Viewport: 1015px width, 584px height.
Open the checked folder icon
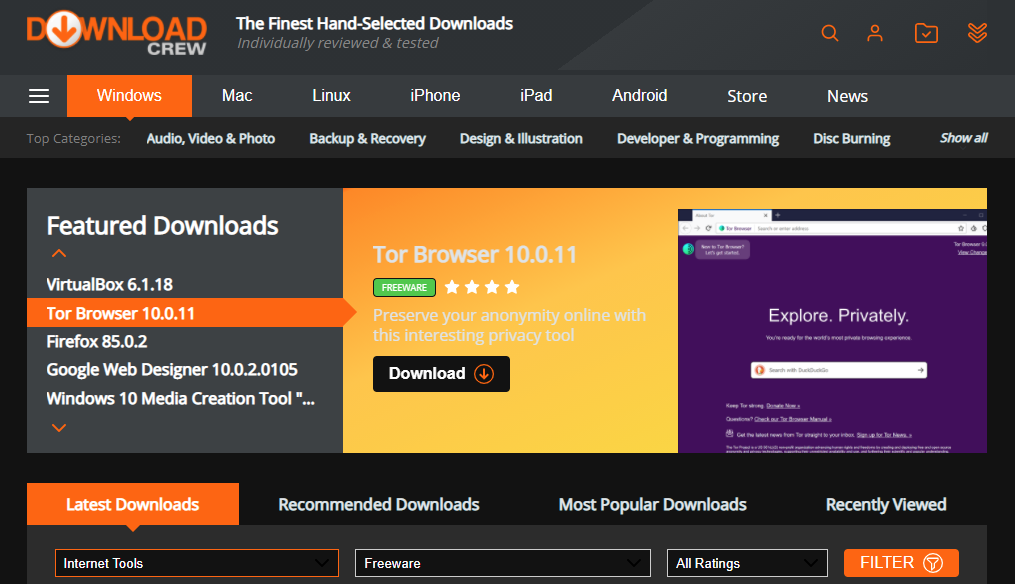pos(926,33)
